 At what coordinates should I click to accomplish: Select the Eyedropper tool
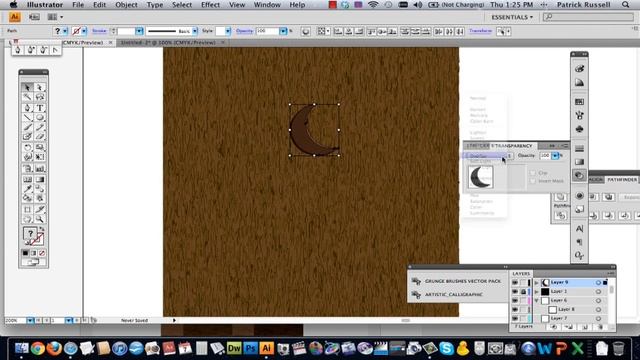tap(27, 189)
